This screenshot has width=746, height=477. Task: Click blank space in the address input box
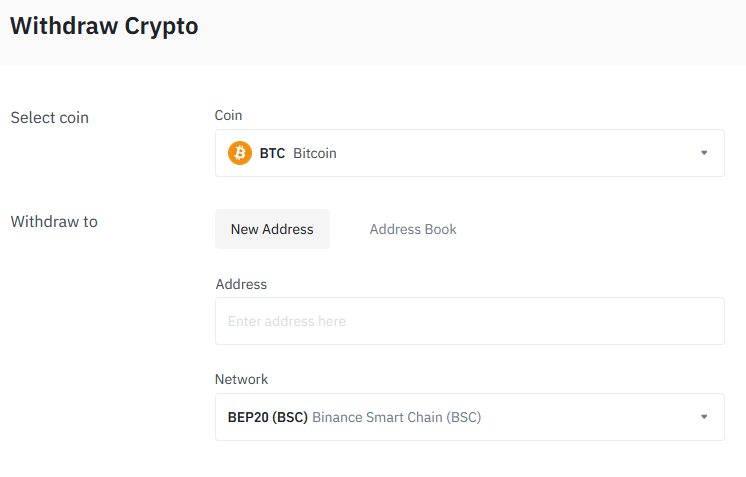[x=533, y=321]
